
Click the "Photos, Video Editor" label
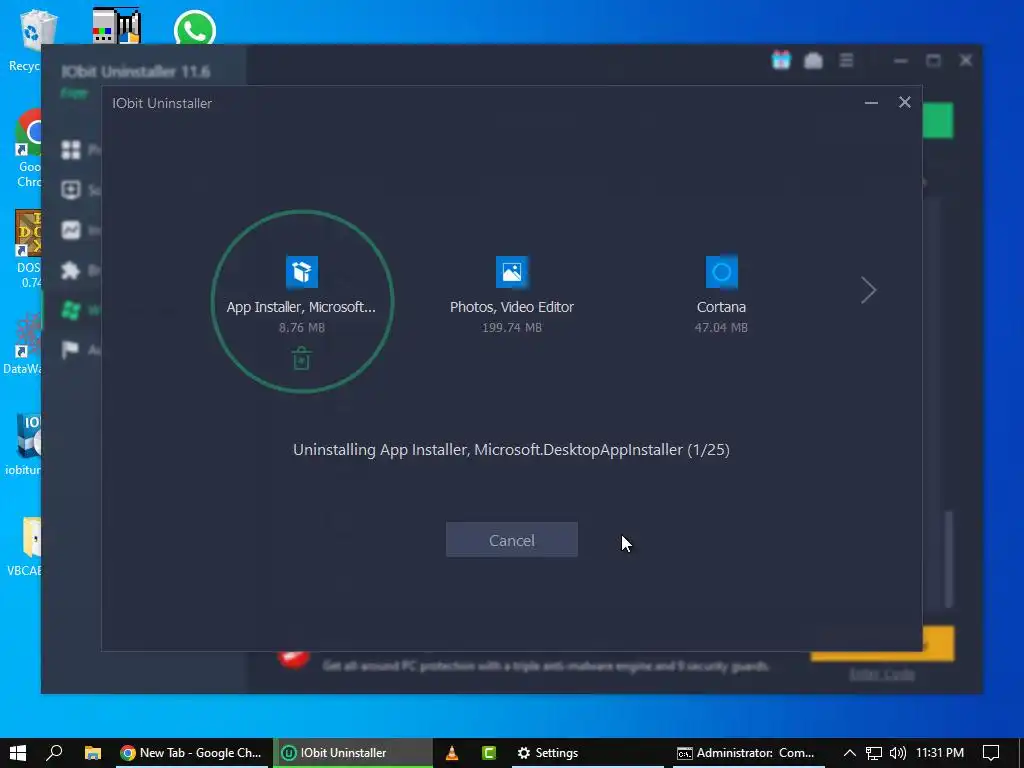tap(511, 307)
